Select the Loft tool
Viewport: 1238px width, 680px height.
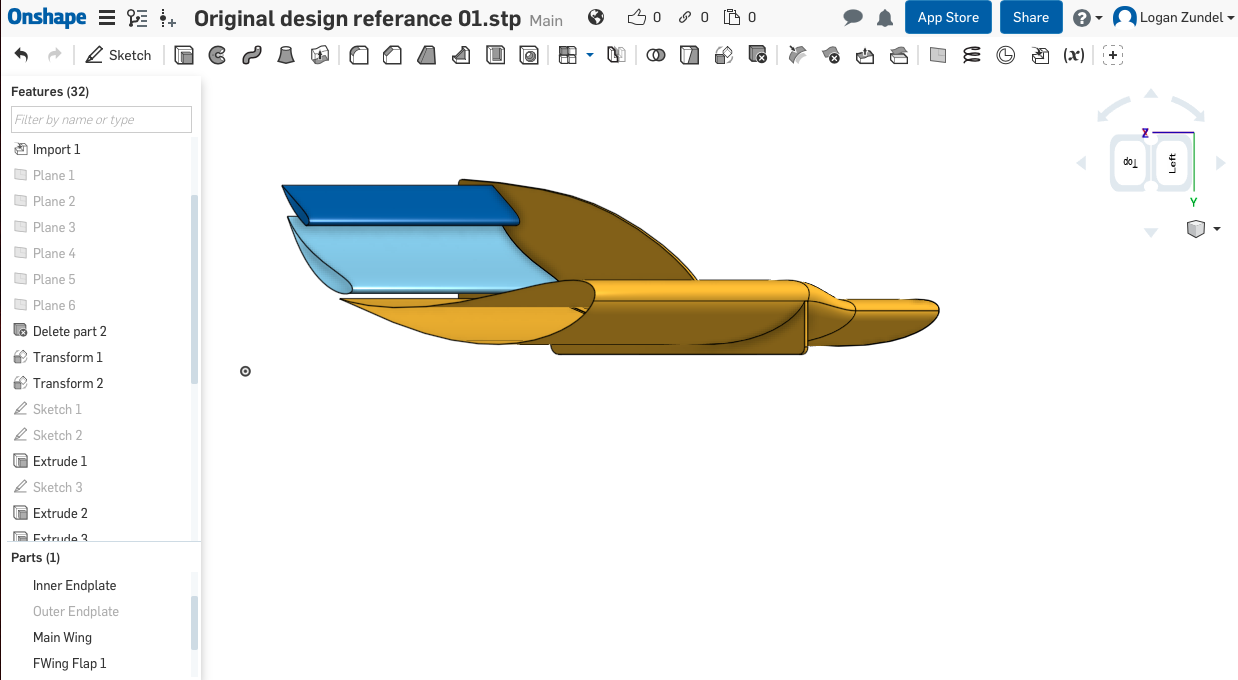coord(286,55)
